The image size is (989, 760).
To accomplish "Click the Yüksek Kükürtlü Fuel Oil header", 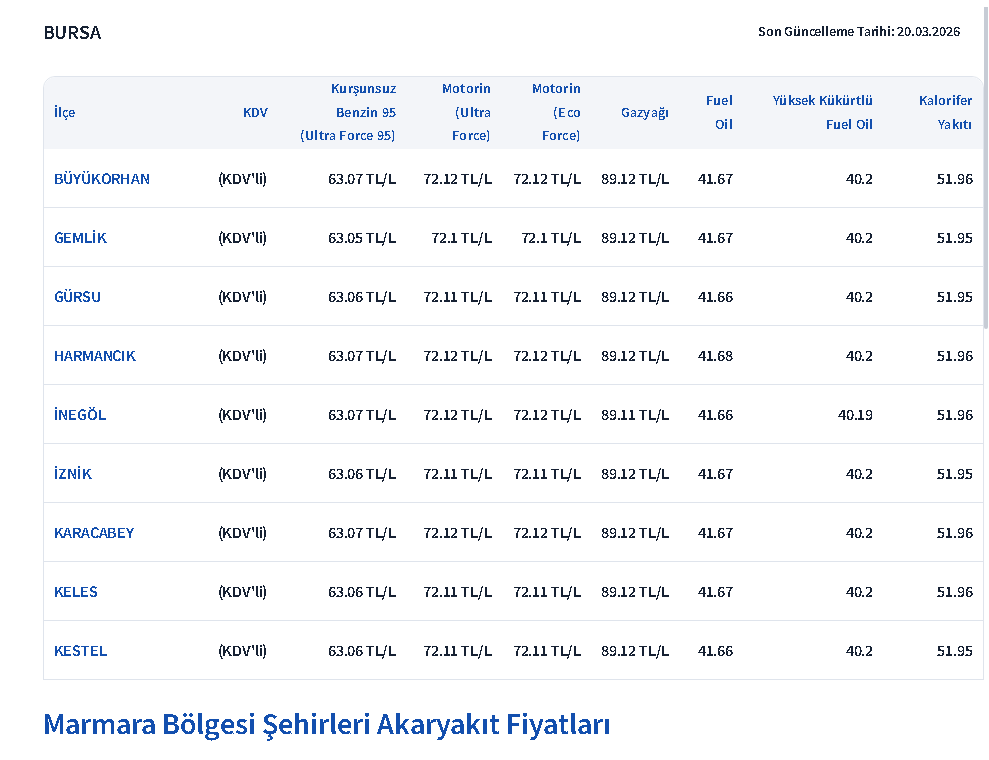I will tap(822, 112).
